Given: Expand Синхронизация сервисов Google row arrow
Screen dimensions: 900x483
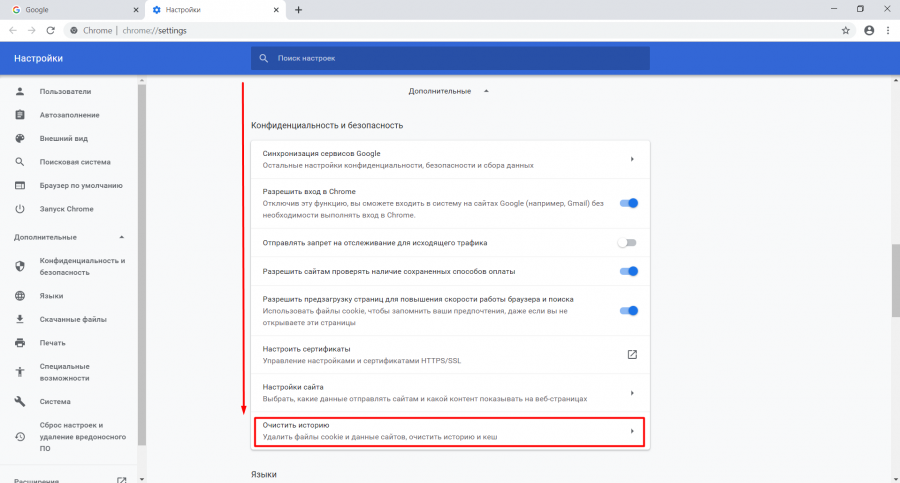Looking at the screenshot, I should (x=632, y=159).
